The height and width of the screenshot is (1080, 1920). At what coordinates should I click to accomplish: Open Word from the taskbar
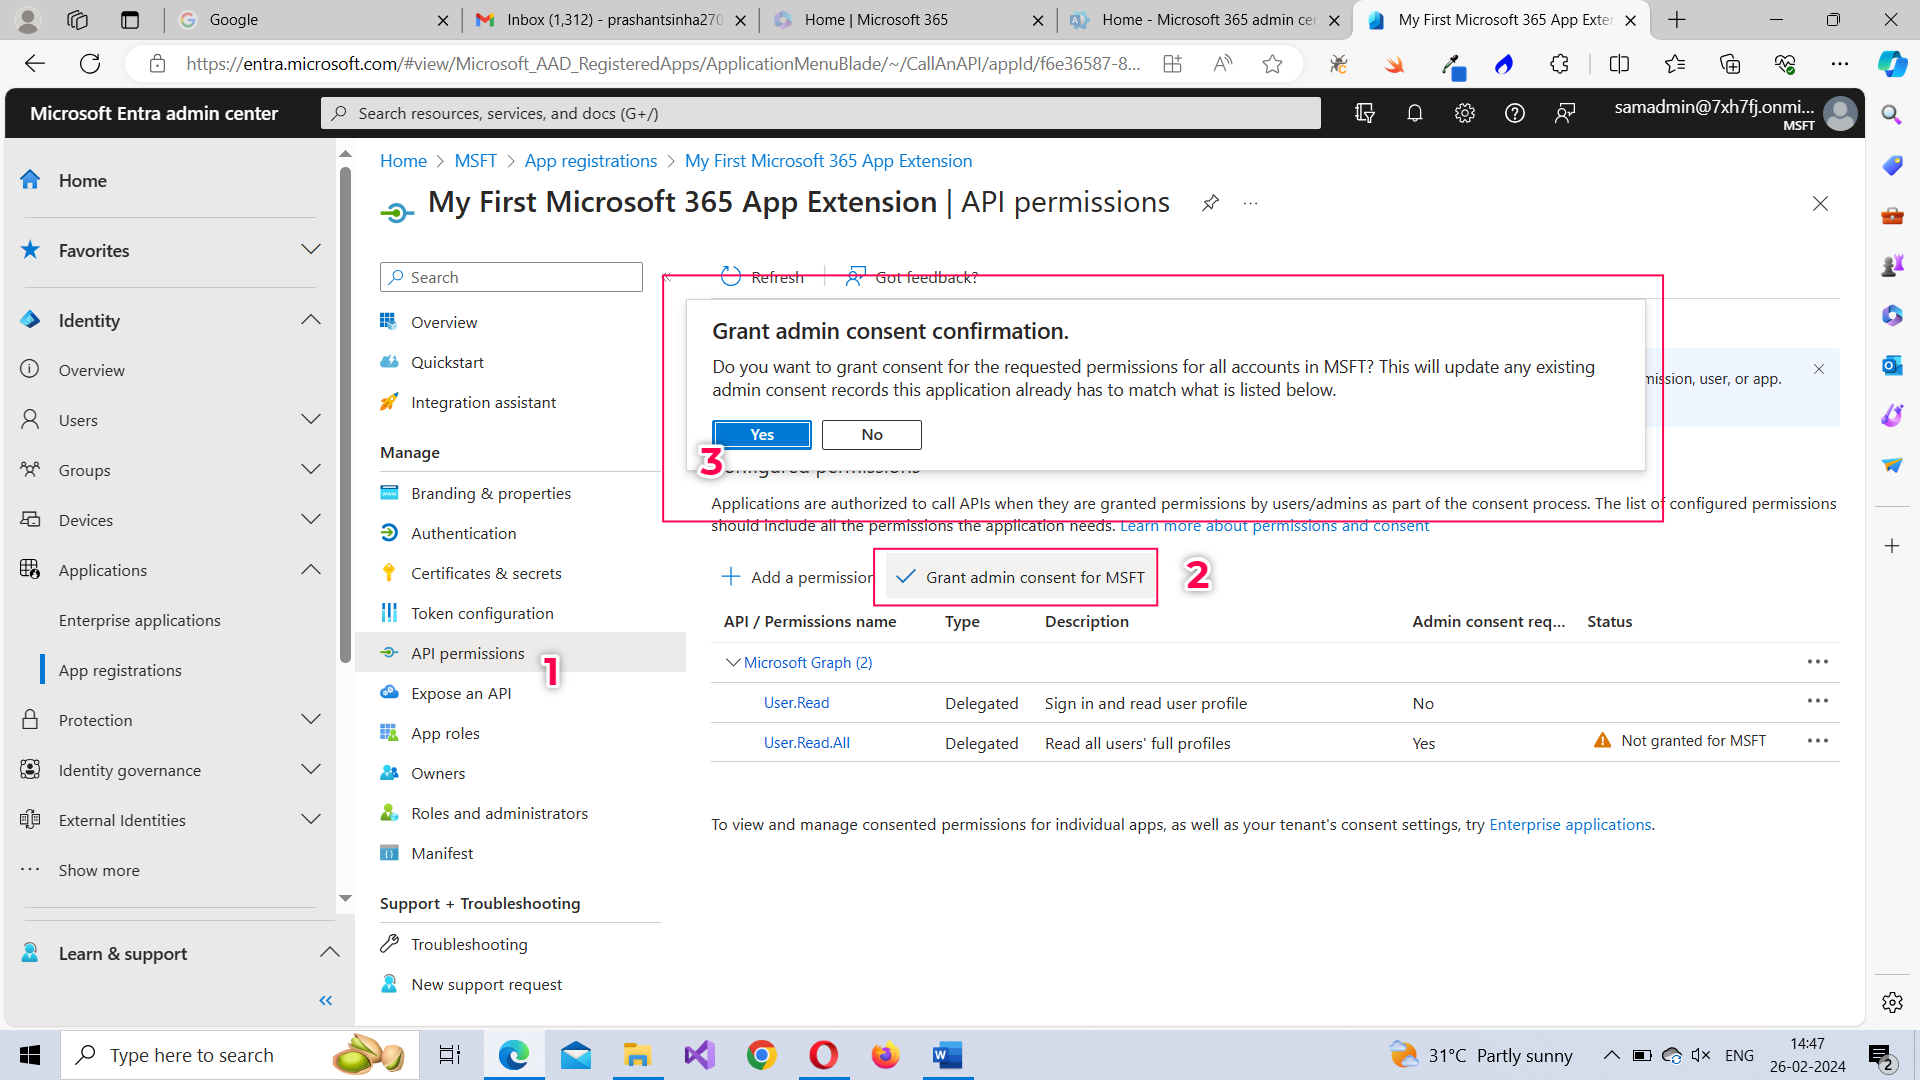[x=947, y=1055]
